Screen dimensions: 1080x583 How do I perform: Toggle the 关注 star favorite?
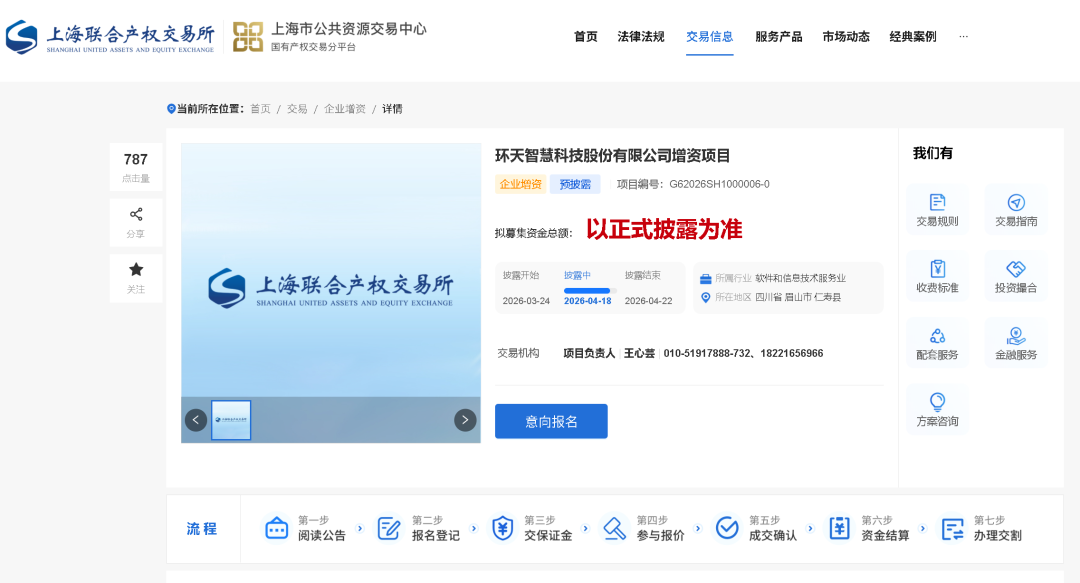pyautogui.click(x=136, y=270)
